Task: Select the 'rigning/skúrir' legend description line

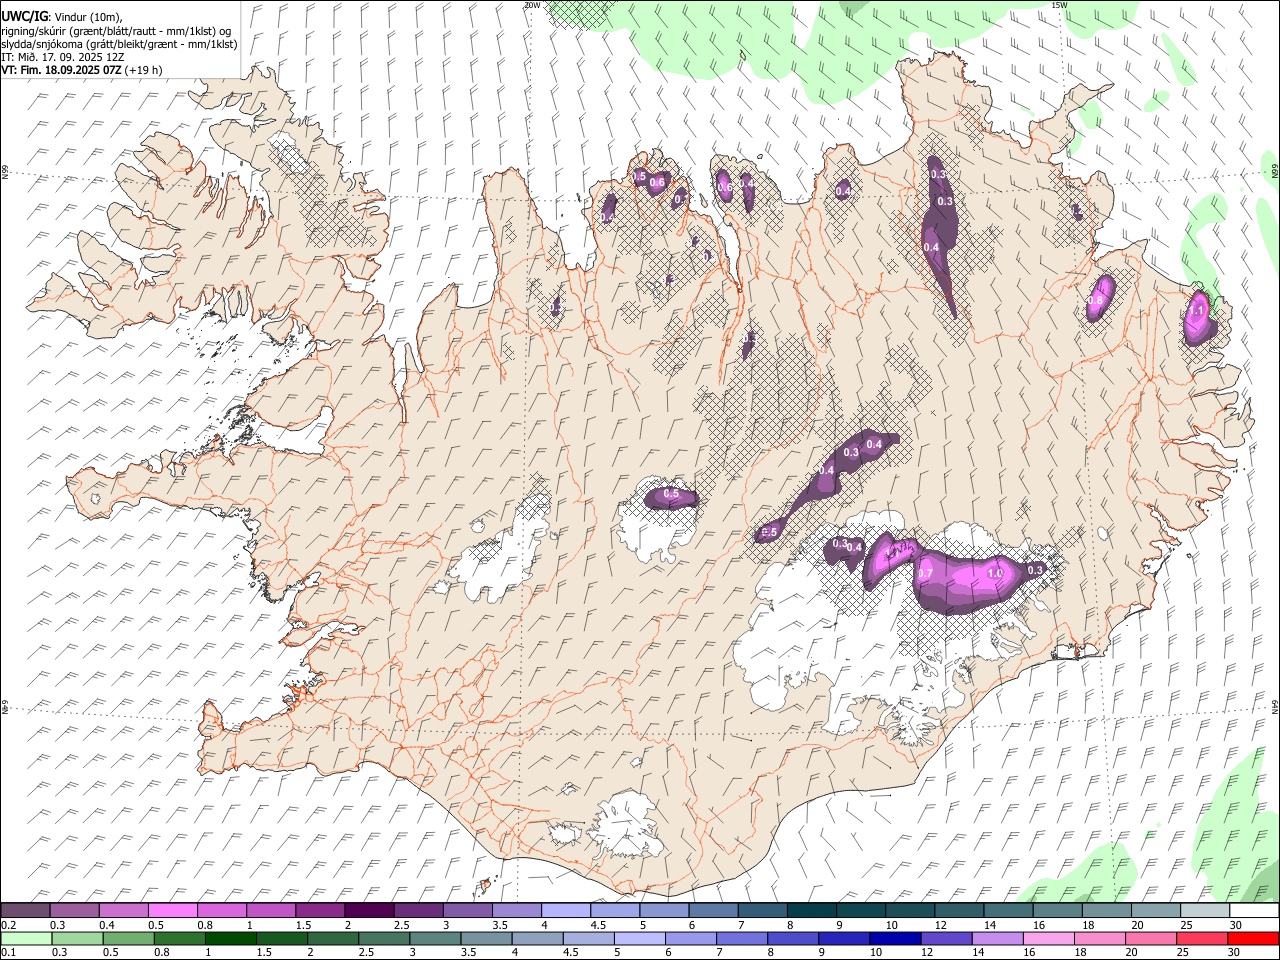Action: (117, 30)
